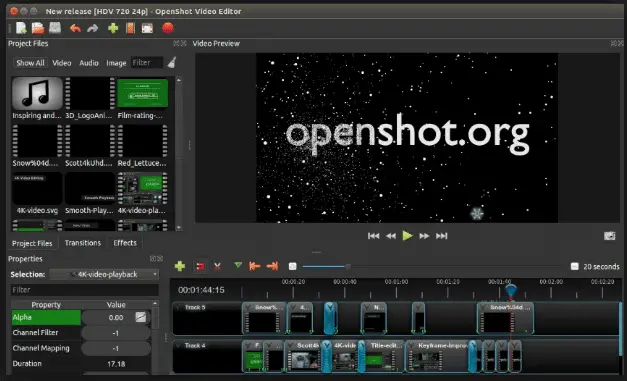Save current frame with preview camera icon
The image size is (627, 381).
(609, 236)
